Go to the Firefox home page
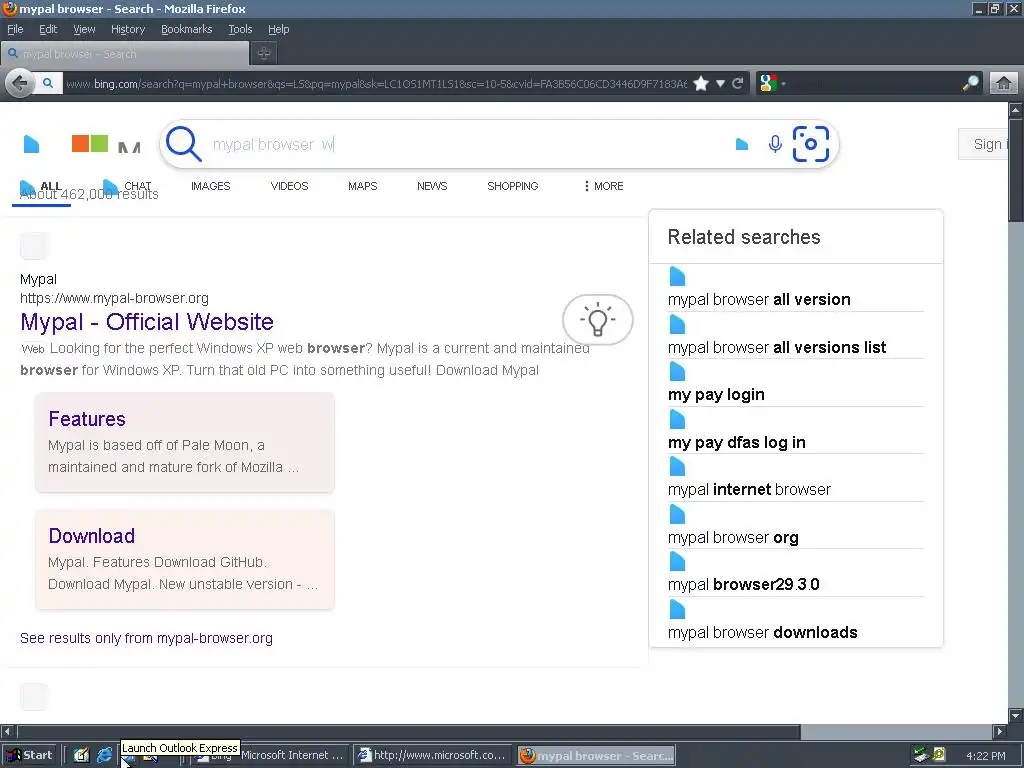The width and height of the screenshot is (1024, 768). (1004, 84)
